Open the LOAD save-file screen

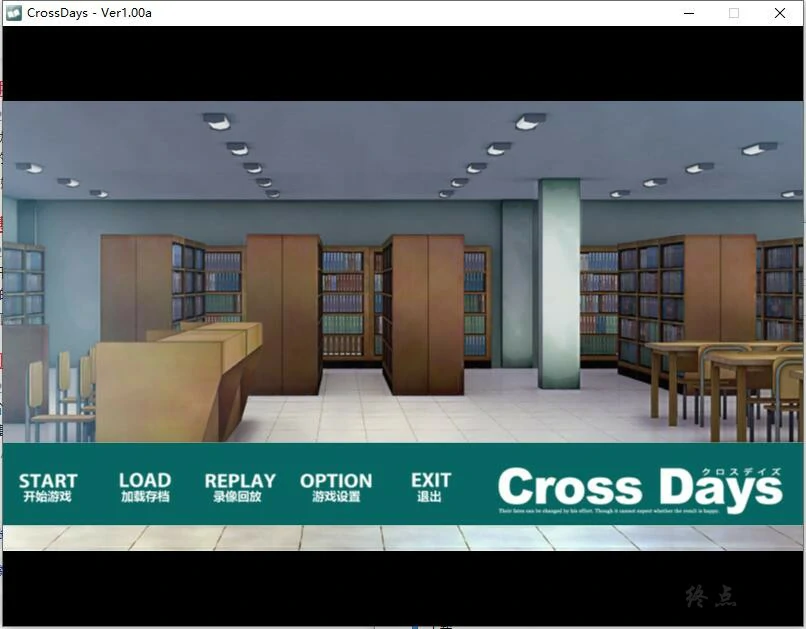coord(144,480)
